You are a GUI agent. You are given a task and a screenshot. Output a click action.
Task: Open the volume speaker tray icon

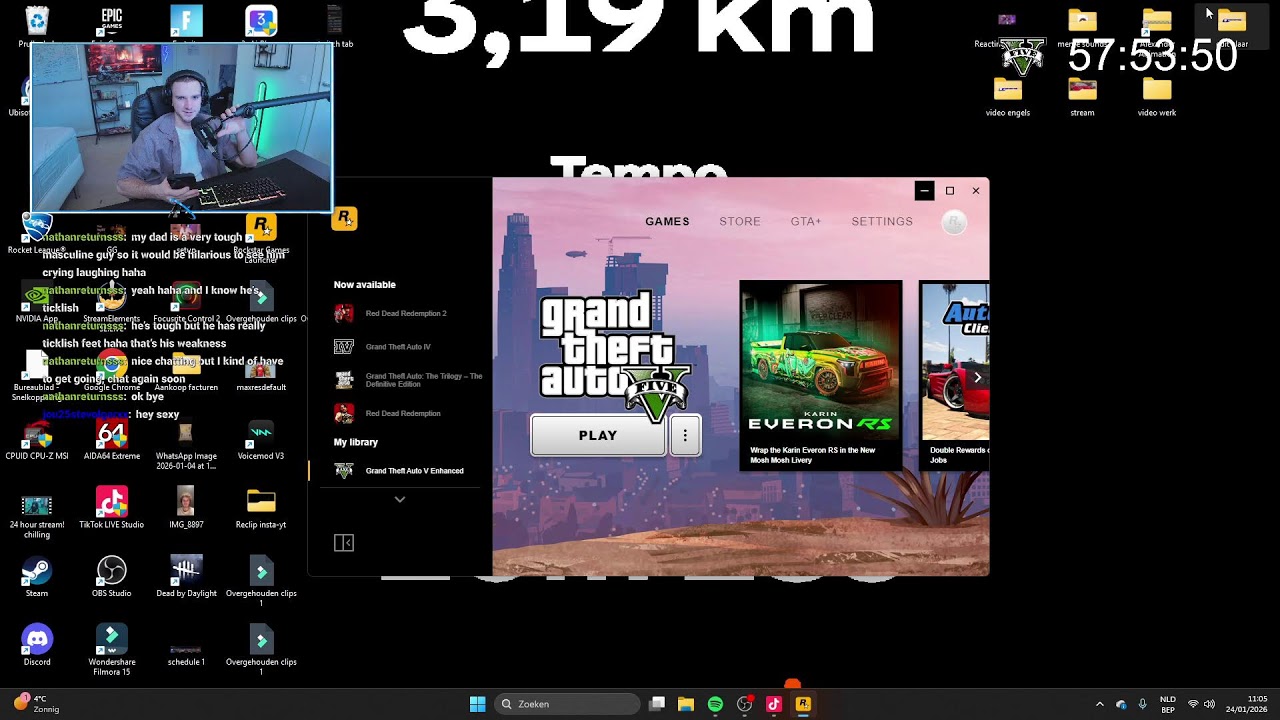[x=1210, y=704]
